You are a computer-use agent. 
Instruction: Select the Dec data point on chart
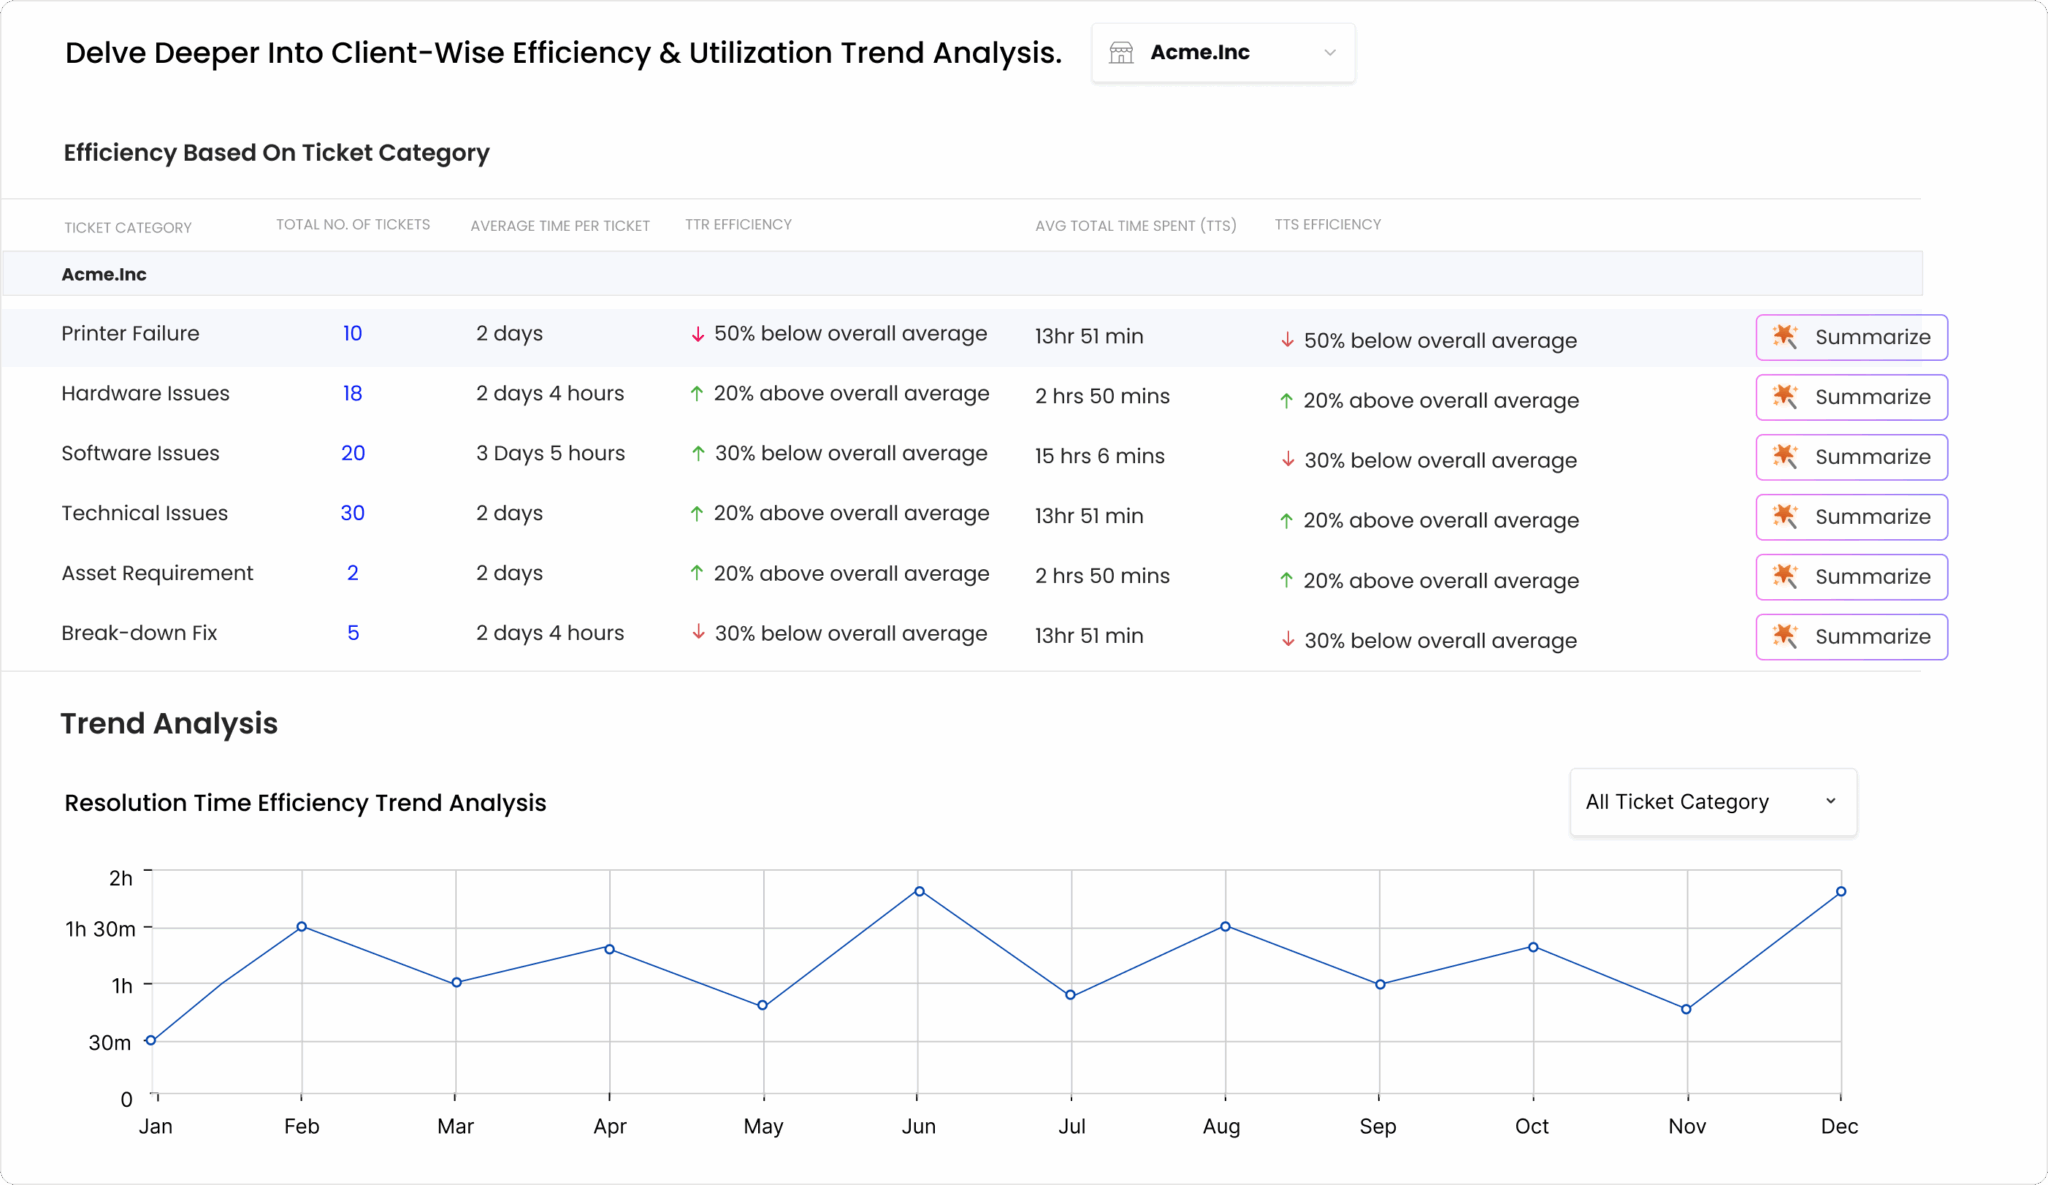click(x=1841, y=891)
